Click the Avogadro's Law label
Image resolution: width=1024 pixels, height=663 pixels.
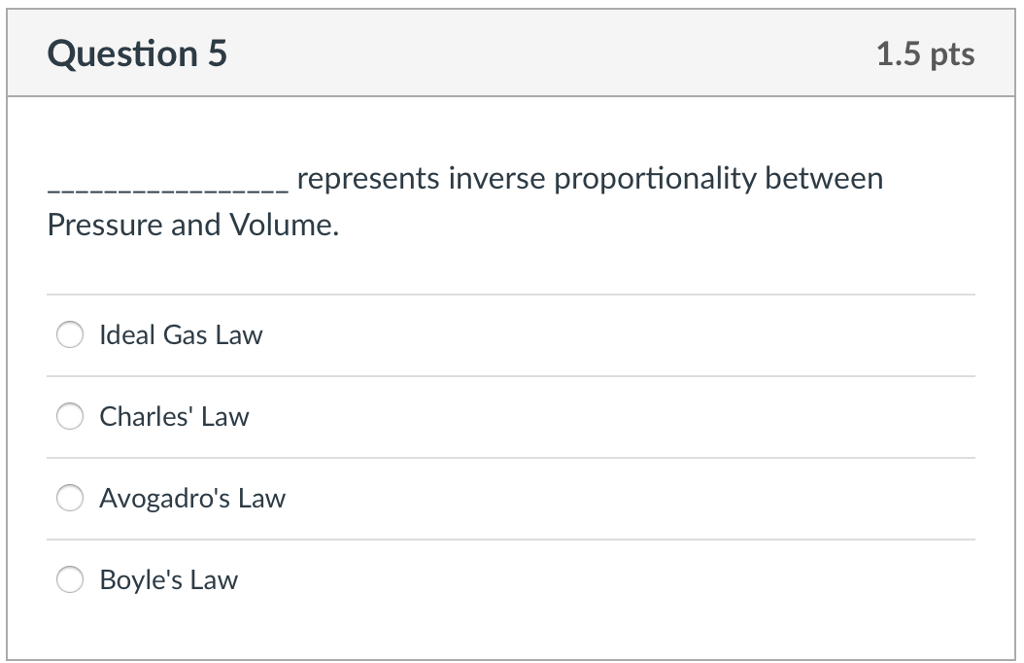191,497
